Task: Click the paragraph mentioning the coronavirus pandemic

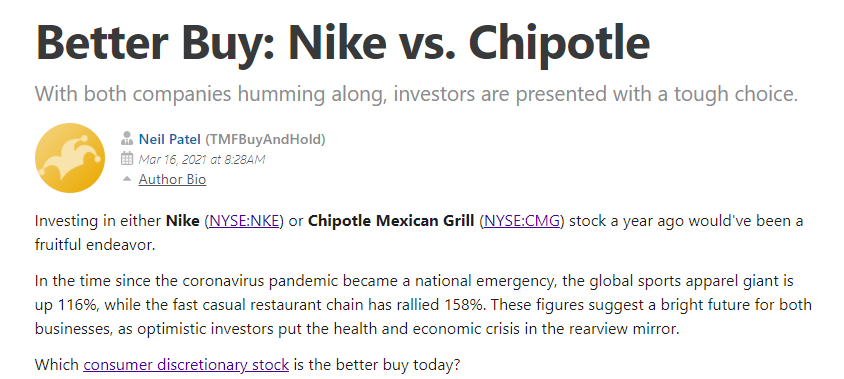Action: click(x=423, y=305)
